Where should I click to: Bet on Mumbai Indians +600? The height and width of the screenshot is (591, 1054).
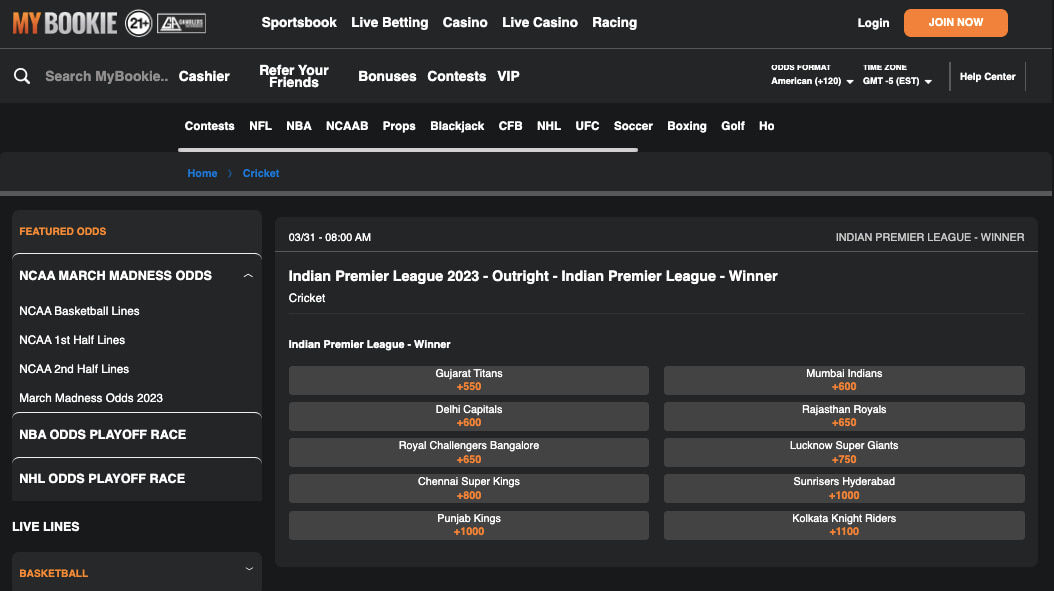pyautogui.click(x=844, y=380)
